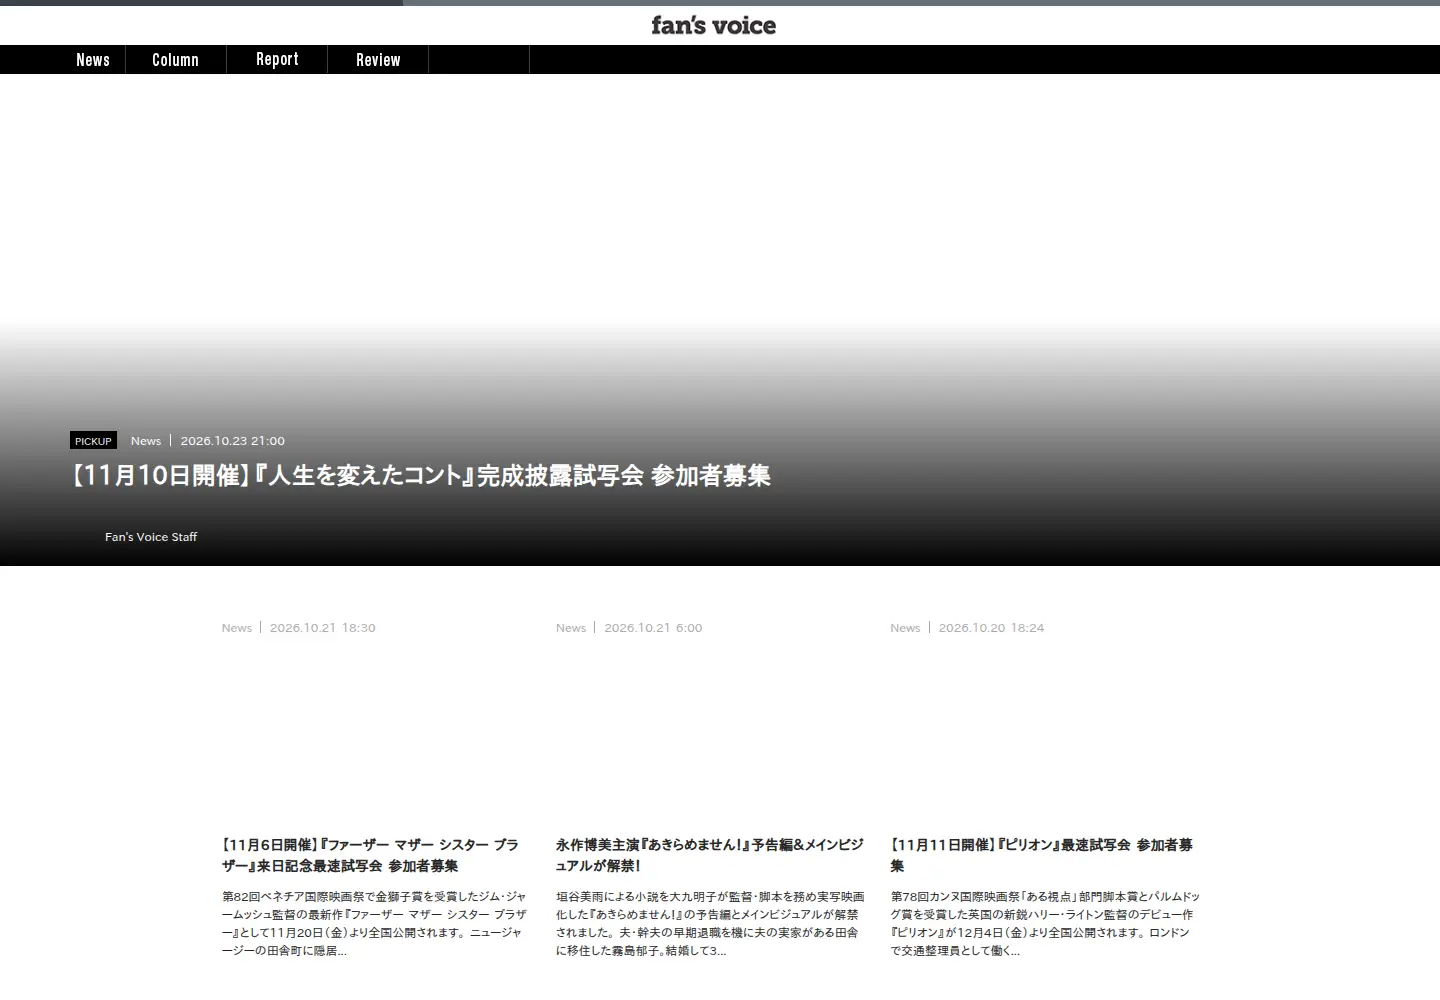Open the featured『人生を変えたコント』試写会 headline
The image size is (1440, 1000).
pos(419,476)
